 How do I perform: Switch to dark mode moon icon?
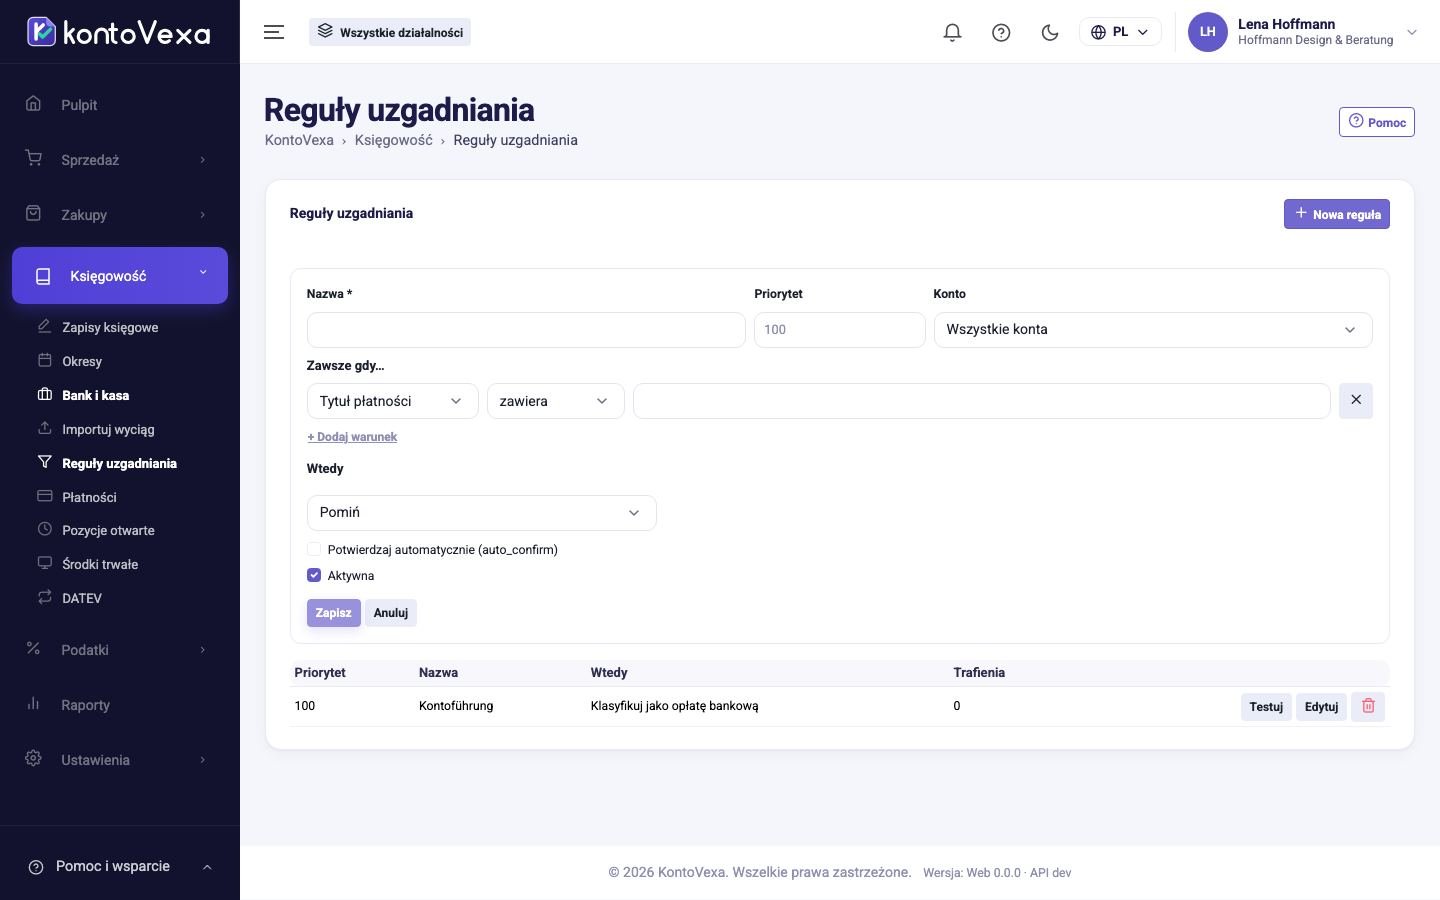(1050, 32)
